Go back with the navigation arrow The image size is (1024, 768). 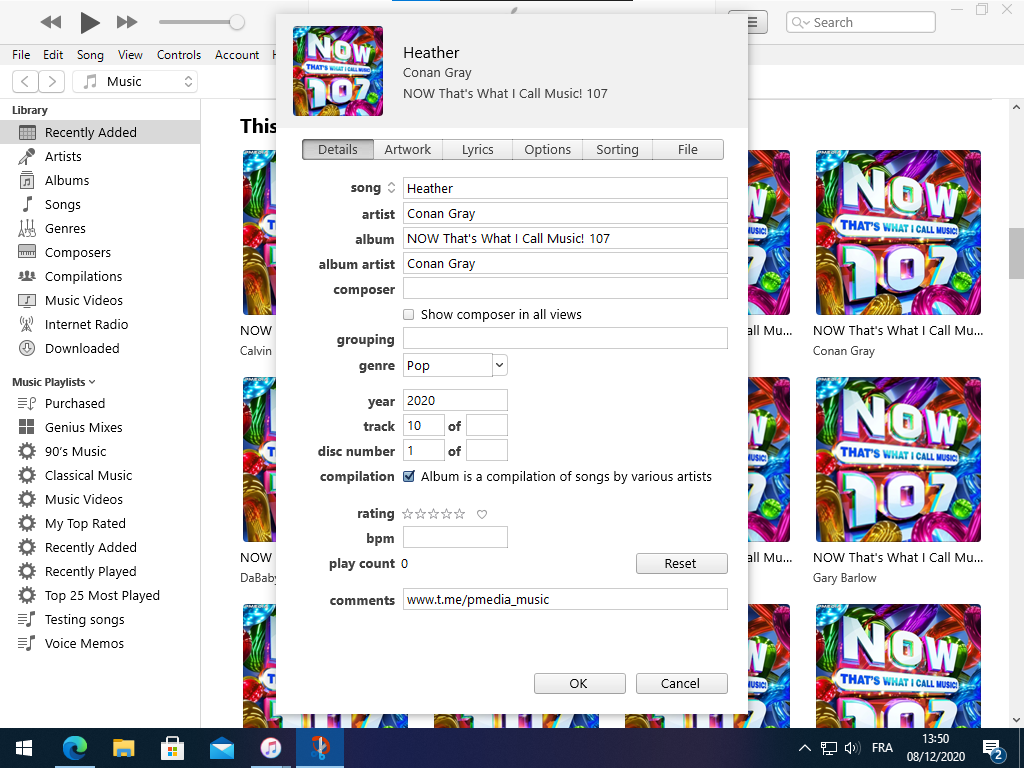[x=25, y=82]
